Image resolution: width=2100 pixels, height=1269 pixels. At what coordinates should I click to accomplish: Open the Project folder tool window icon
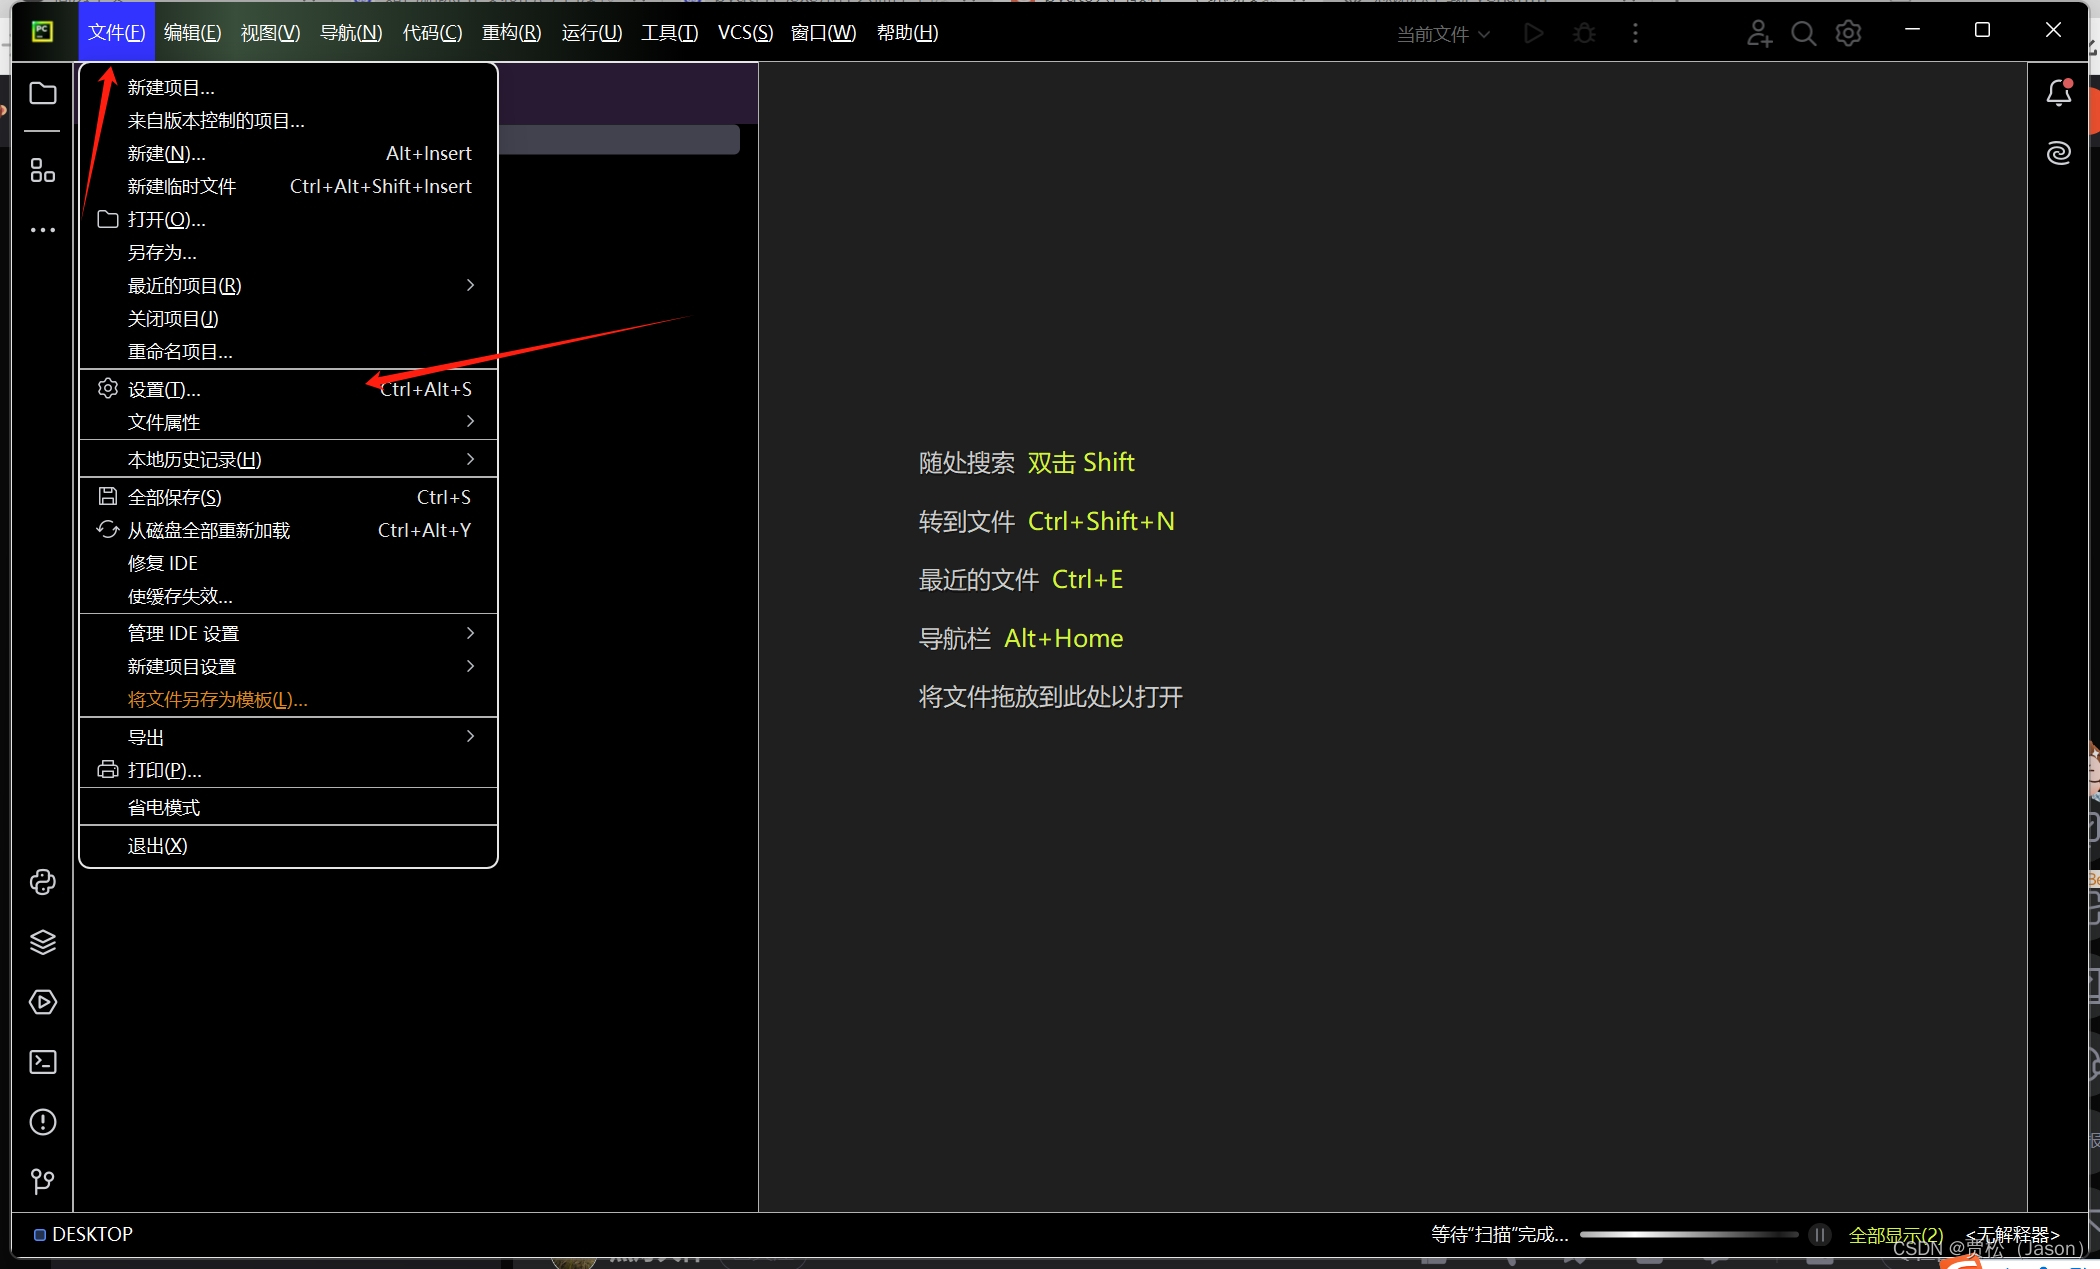[x=43, y=94]
